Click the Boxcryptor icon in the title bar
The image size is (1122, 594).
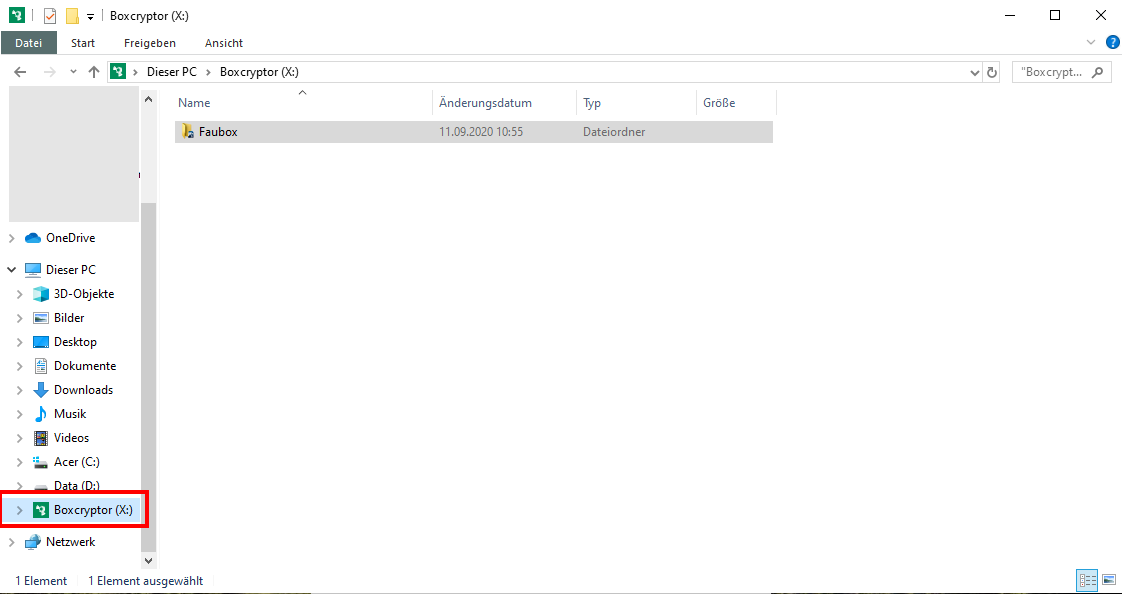coord(17,16)
